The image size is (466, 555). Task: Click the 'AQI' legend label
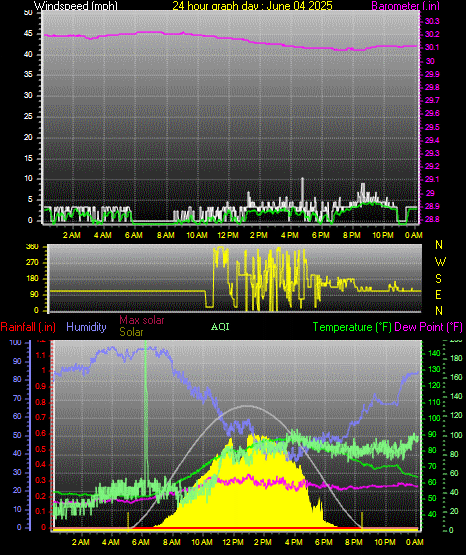pos(220,327)
